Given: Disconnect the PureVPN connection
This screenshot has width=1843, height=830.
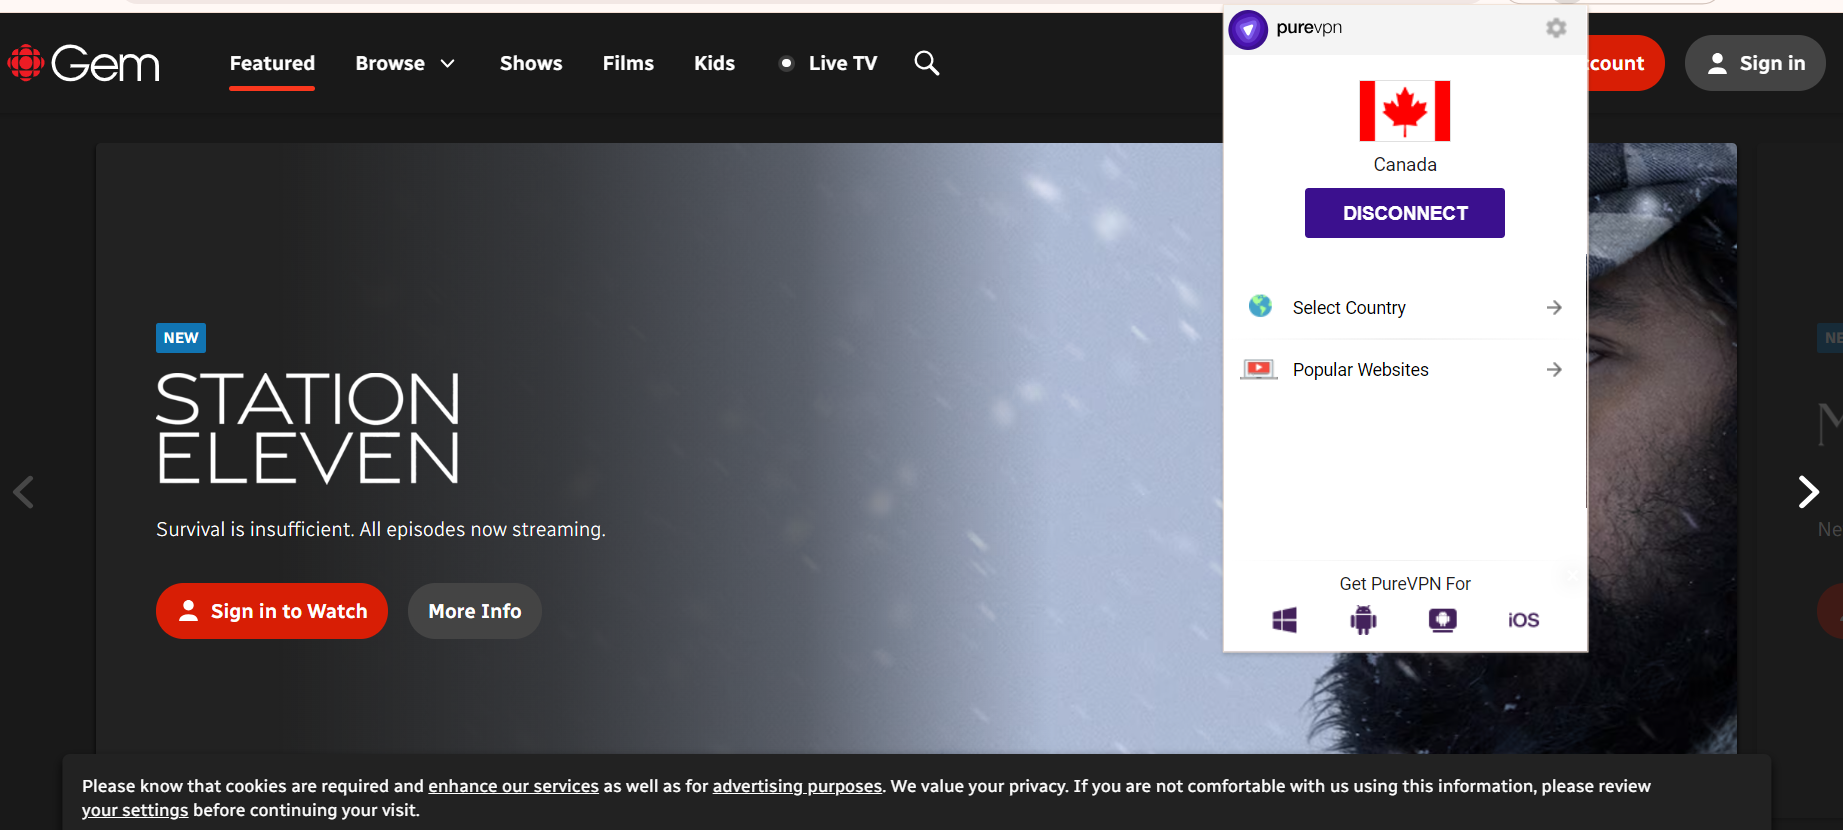Looking at the screenshot, I should [1405, 213].
